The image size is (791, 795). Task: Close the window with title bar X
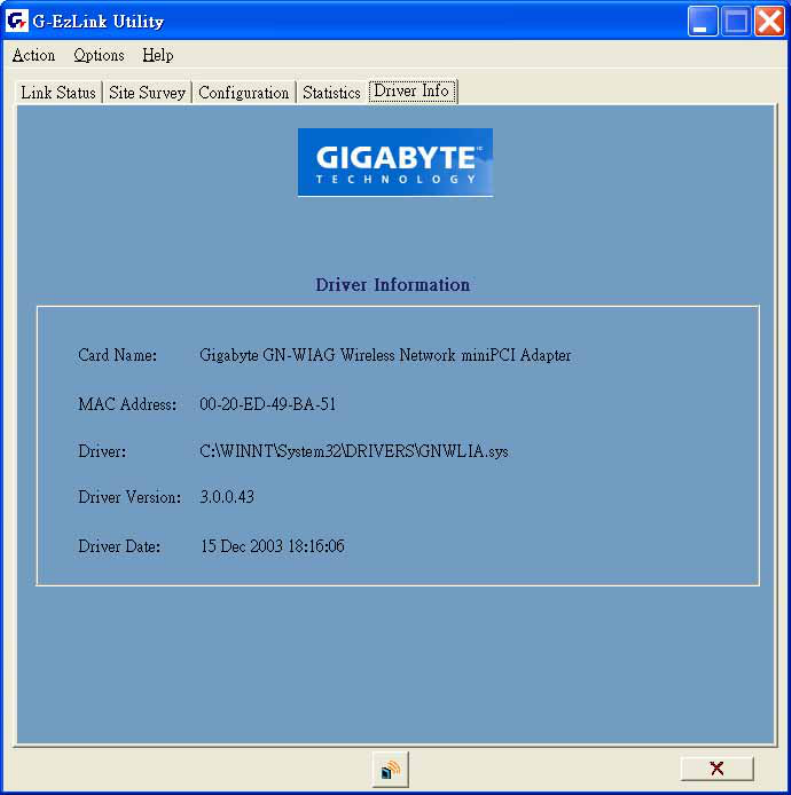[x=769, y=21]
